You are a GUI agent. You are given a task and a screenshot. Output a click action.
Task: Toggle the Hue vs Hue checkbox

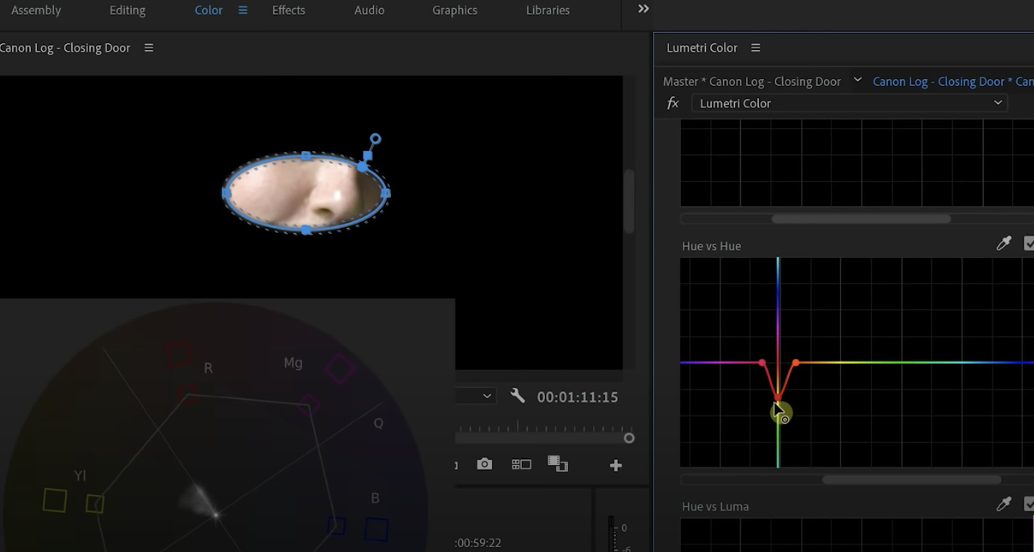click(x=1029, y=244)
